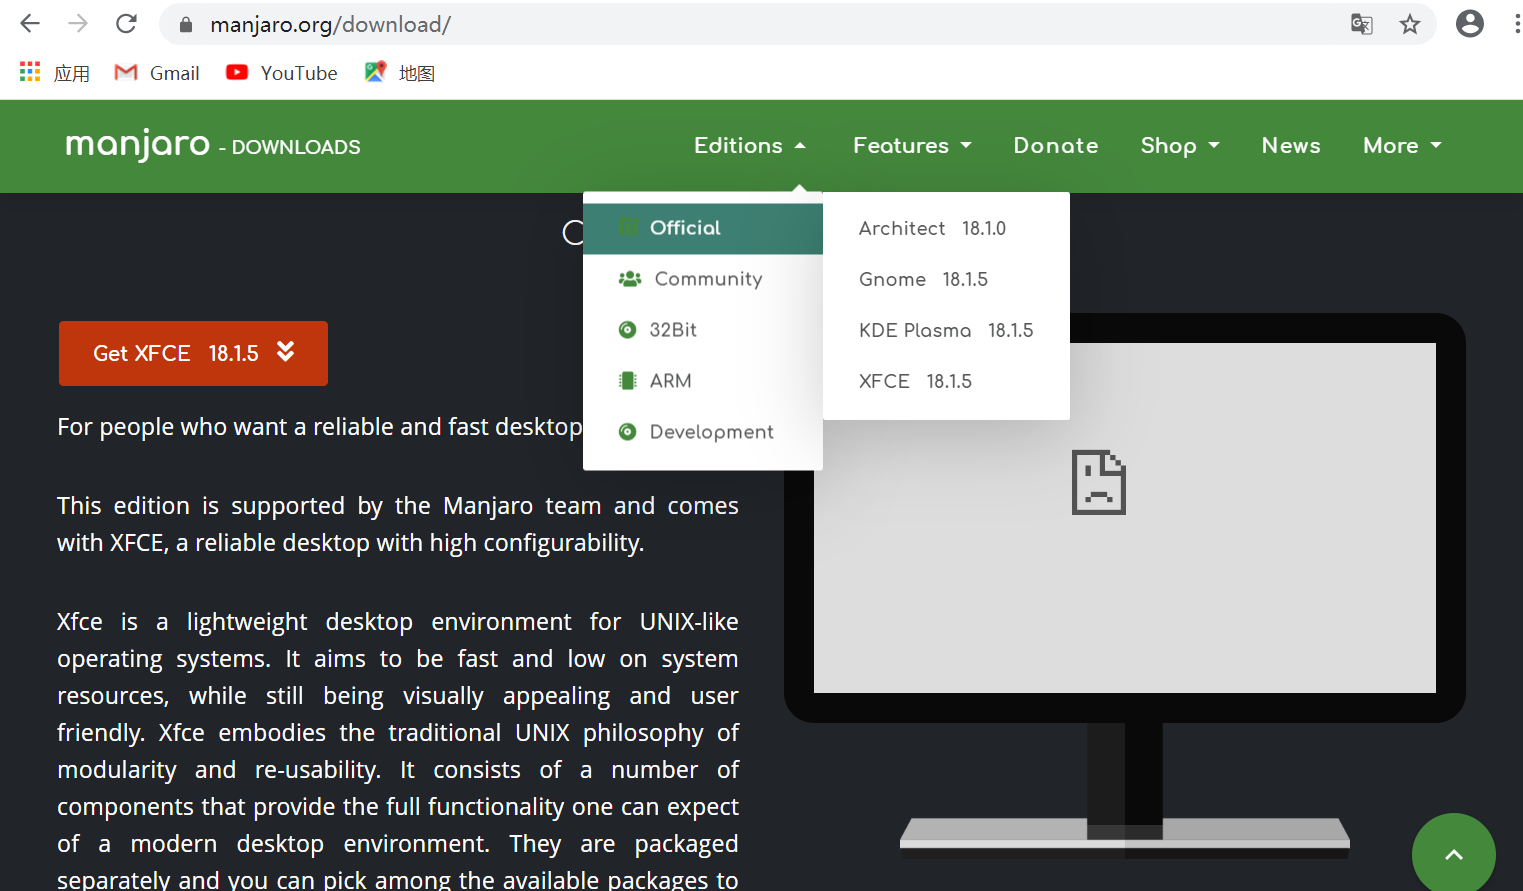Click the Community people icon
Viewport: 1523px width, 891px height.
tap(630, 279)
